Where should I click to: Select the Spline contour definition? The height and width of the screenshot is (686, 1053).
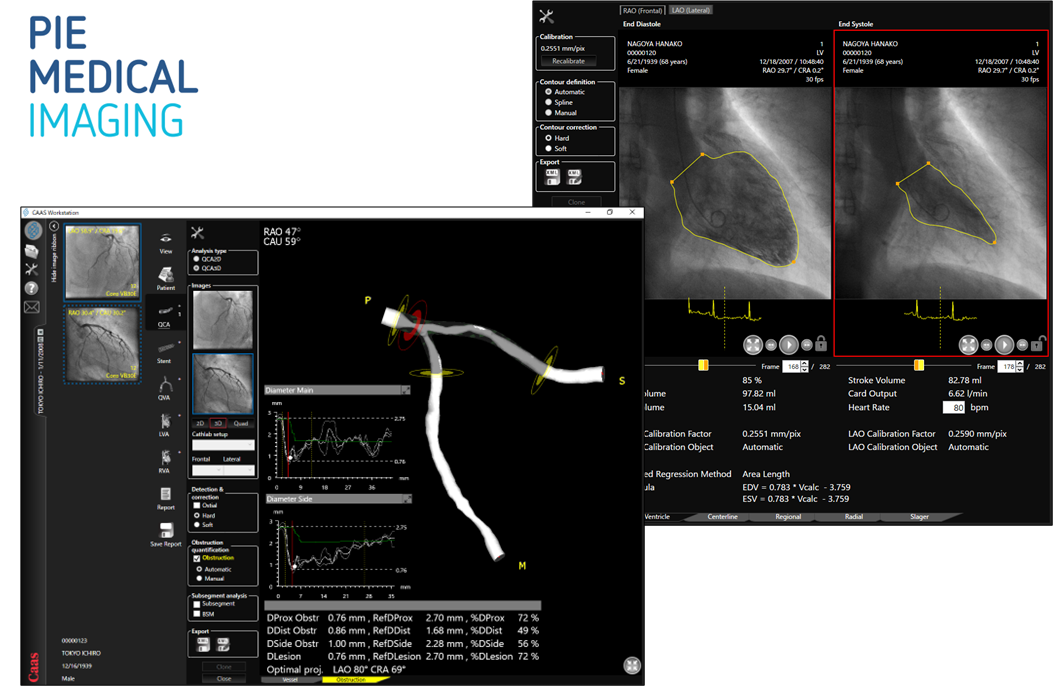(x=548, y=102)
